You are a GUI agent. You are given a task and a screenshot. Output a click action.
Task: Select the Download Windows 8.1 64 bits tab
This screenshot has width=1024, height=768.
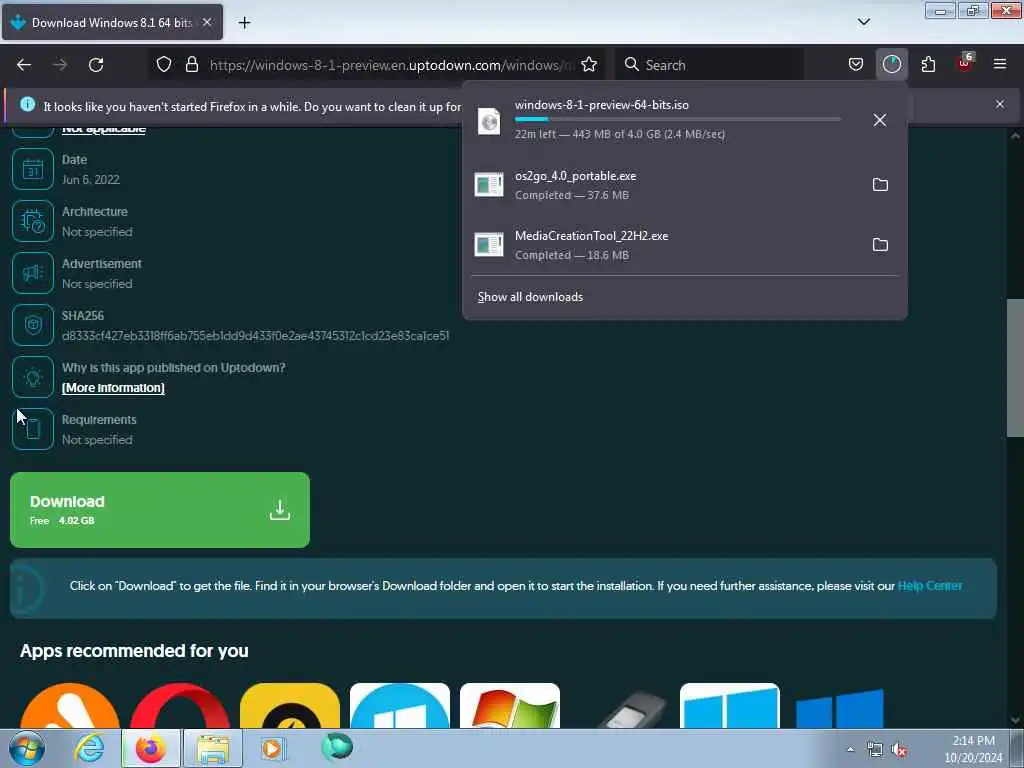tap(112, 23)
